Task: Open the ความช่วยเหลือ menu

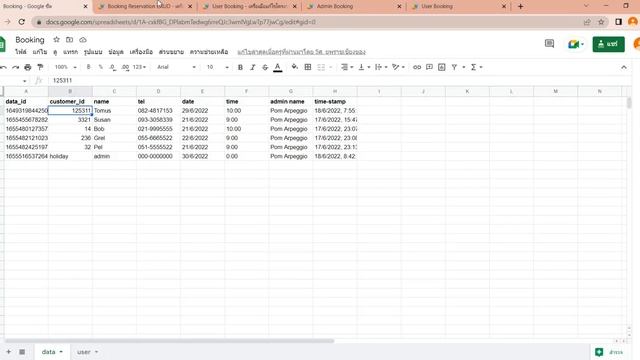Action: pos(209,52)
